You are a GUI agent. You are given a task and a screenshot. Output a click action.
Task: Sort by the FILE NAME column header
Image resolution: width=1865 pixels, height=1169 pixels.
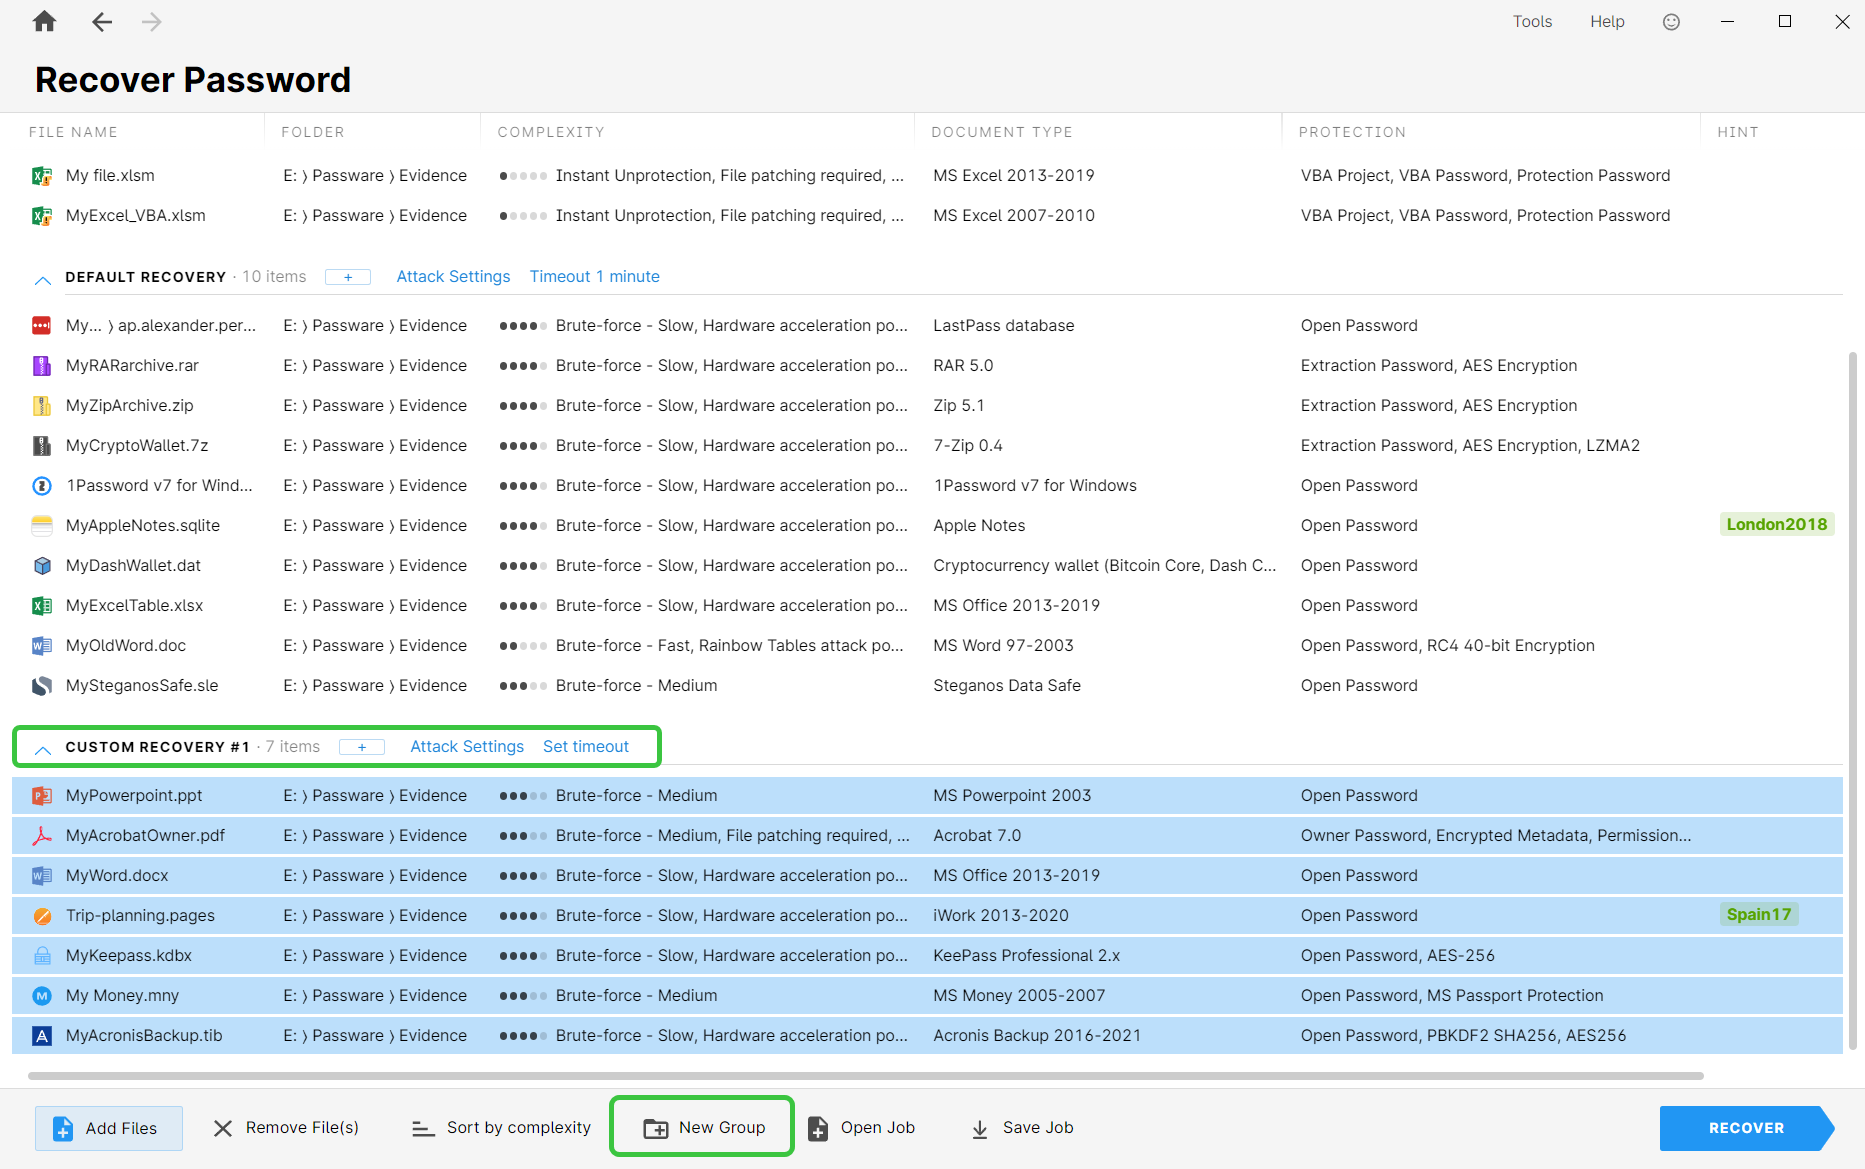(73, 132)
